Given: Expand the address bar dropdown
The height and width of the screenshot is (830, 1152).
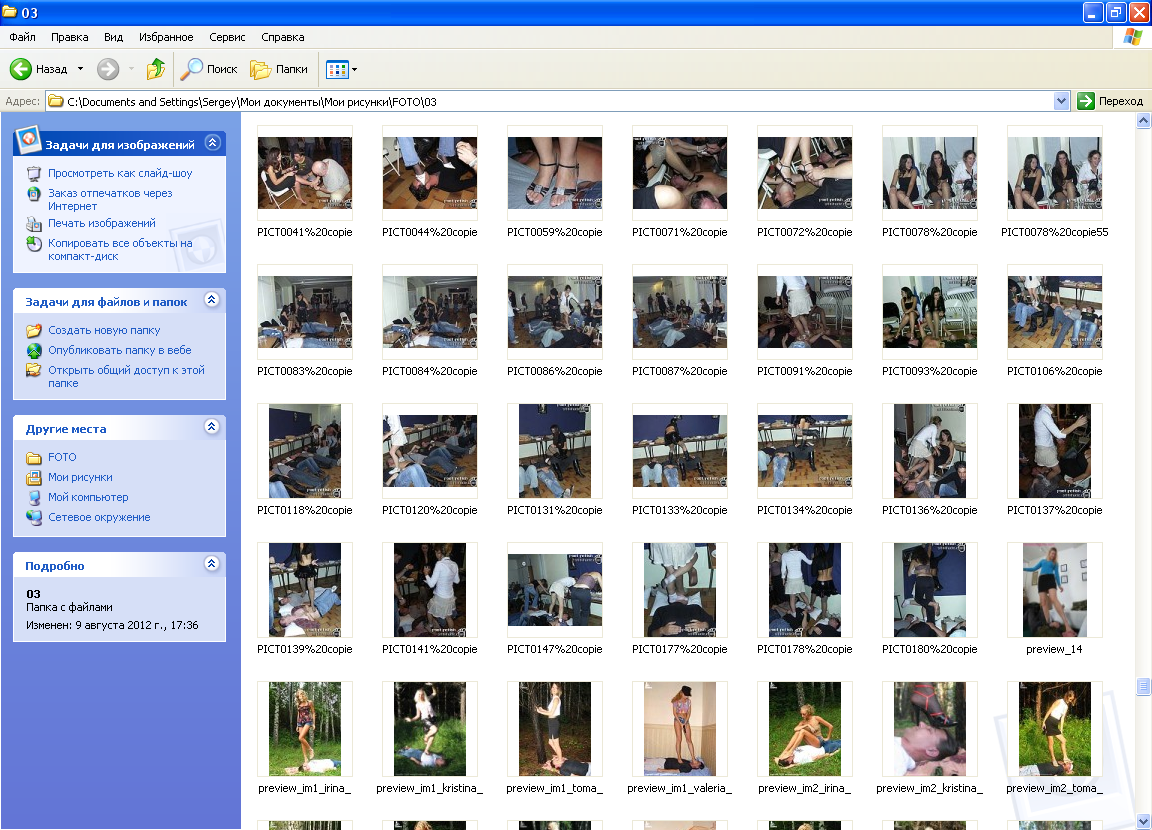Looking at the screenshot, I should click(1061, 101).
